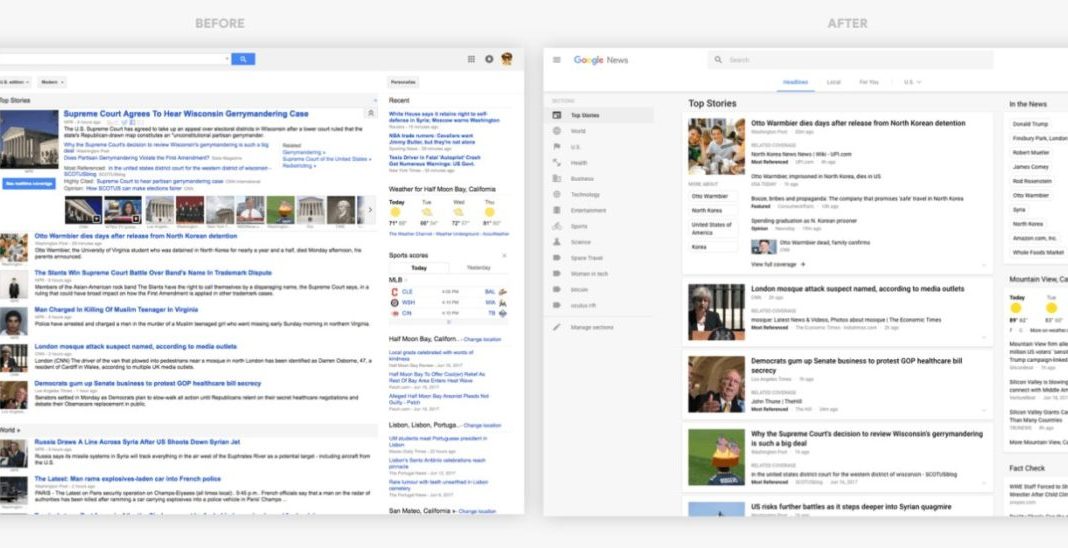Click the Gerrymandering related topic link
The image size is (1068, 548).
[x=304, y=152]
